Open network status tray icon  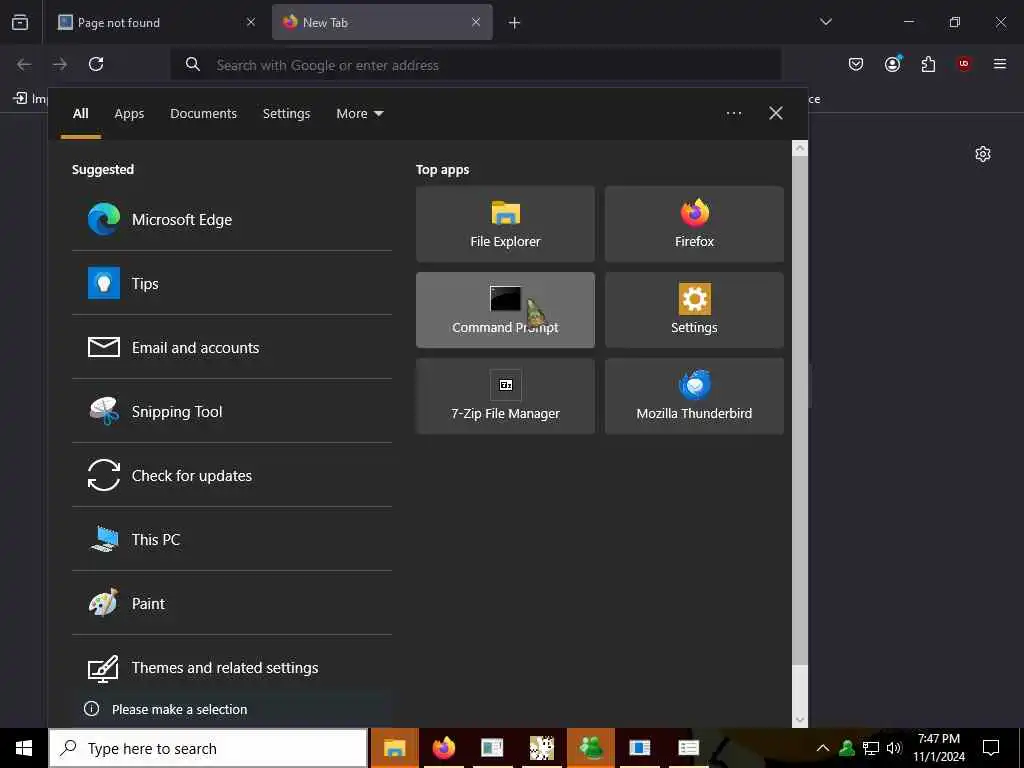point(871,748)
